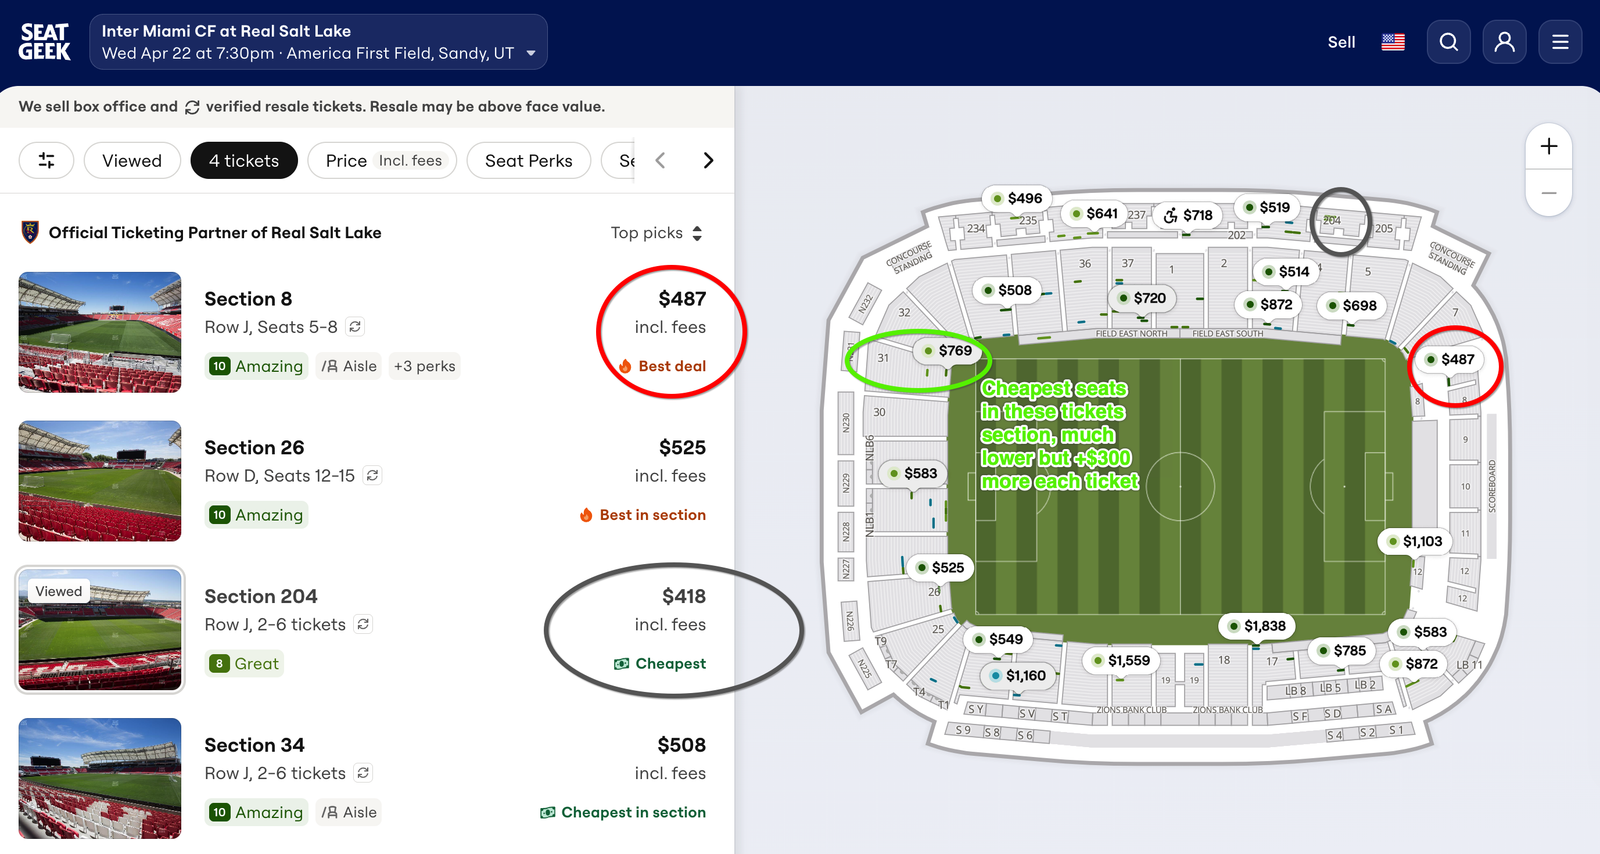Viewport: 1600px width, 854px height.
Task: Zoom in on the stadium map
Action: click(x=1548, y=146)
